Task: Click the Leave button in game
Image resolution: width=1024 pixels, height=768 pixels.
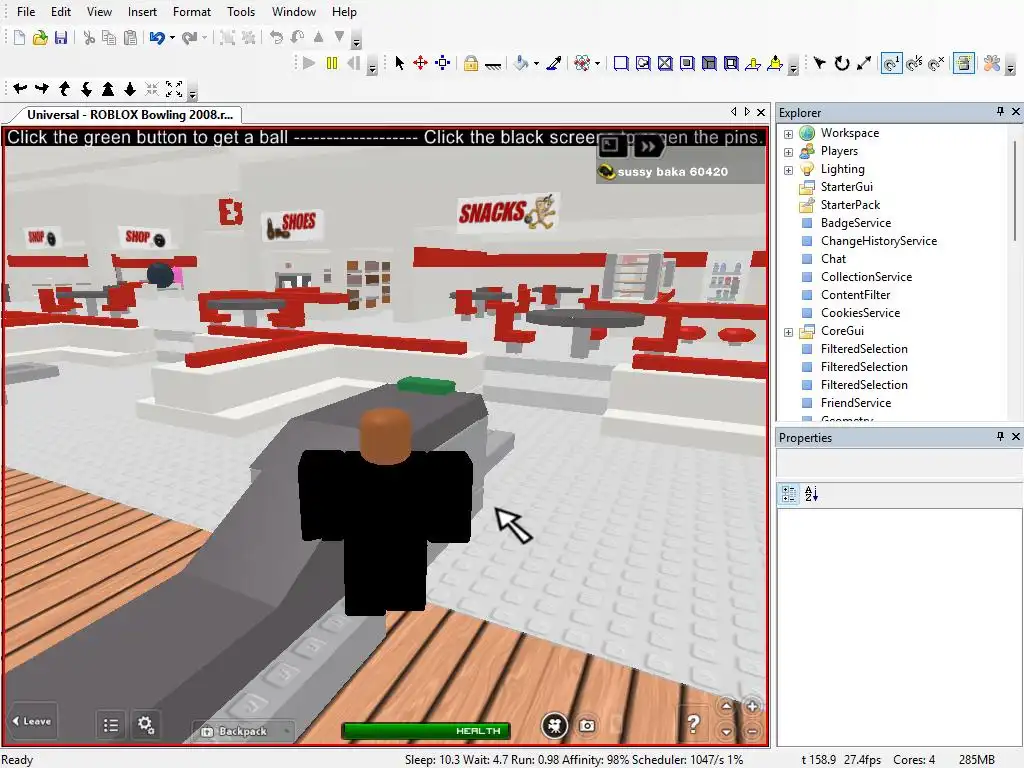Action: pyautogui.click(x=31, y=721)
